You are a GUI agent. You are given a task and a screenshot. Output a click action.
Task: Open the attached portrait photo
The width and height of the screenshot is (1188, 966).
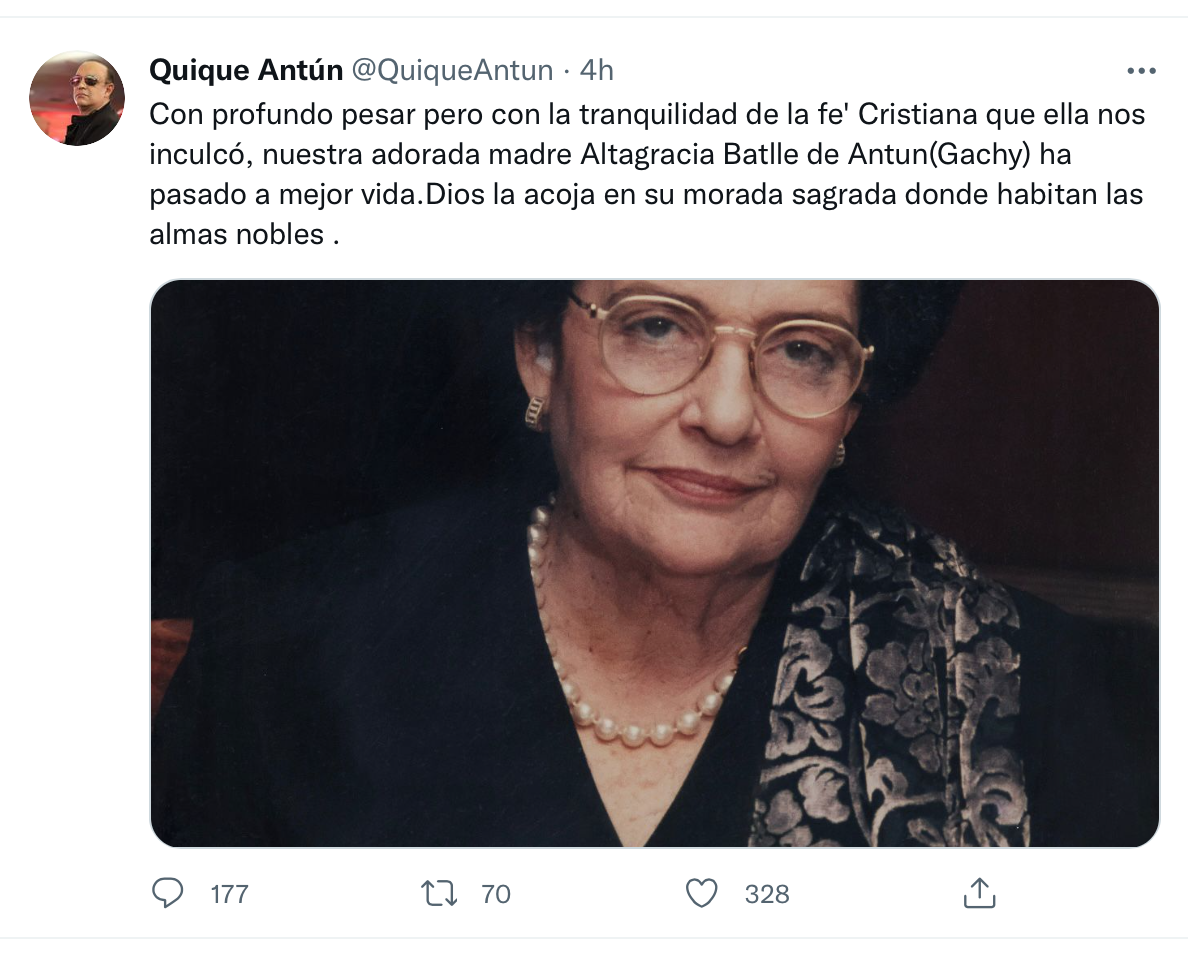click(655, 563)
